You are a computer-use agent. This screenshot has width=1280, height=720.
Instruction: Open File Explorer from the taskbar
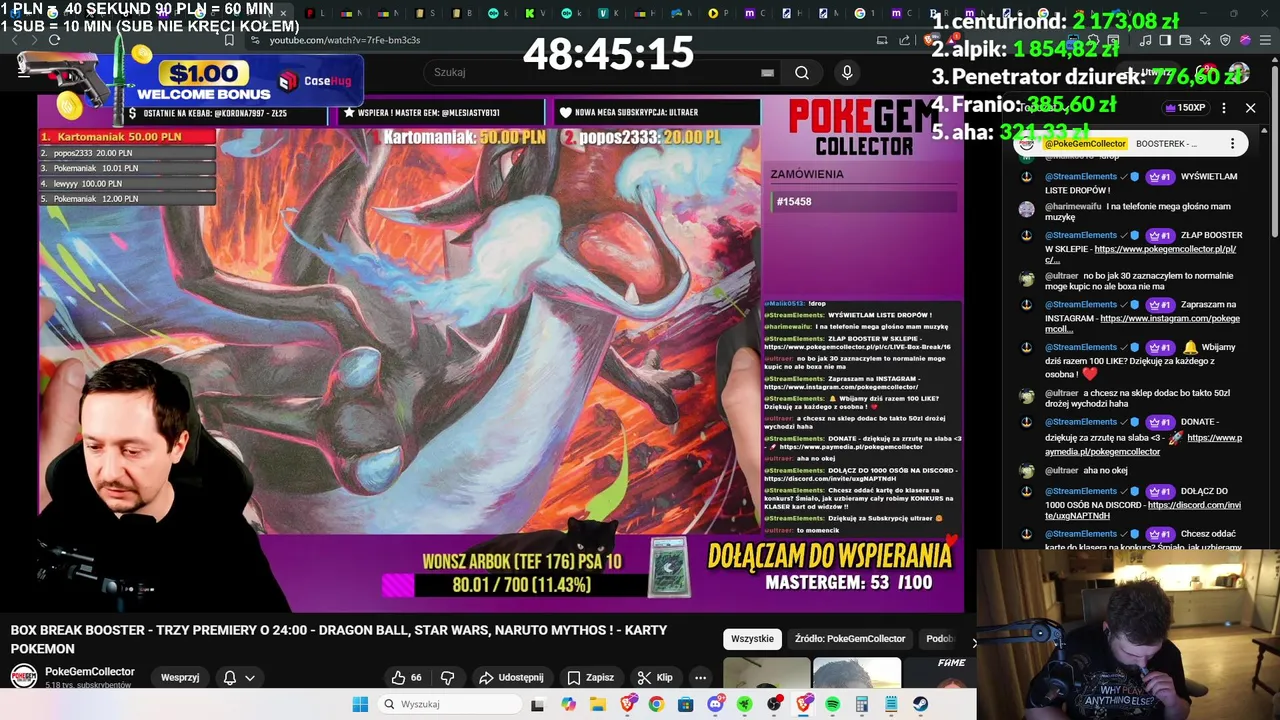coord(597,704)
